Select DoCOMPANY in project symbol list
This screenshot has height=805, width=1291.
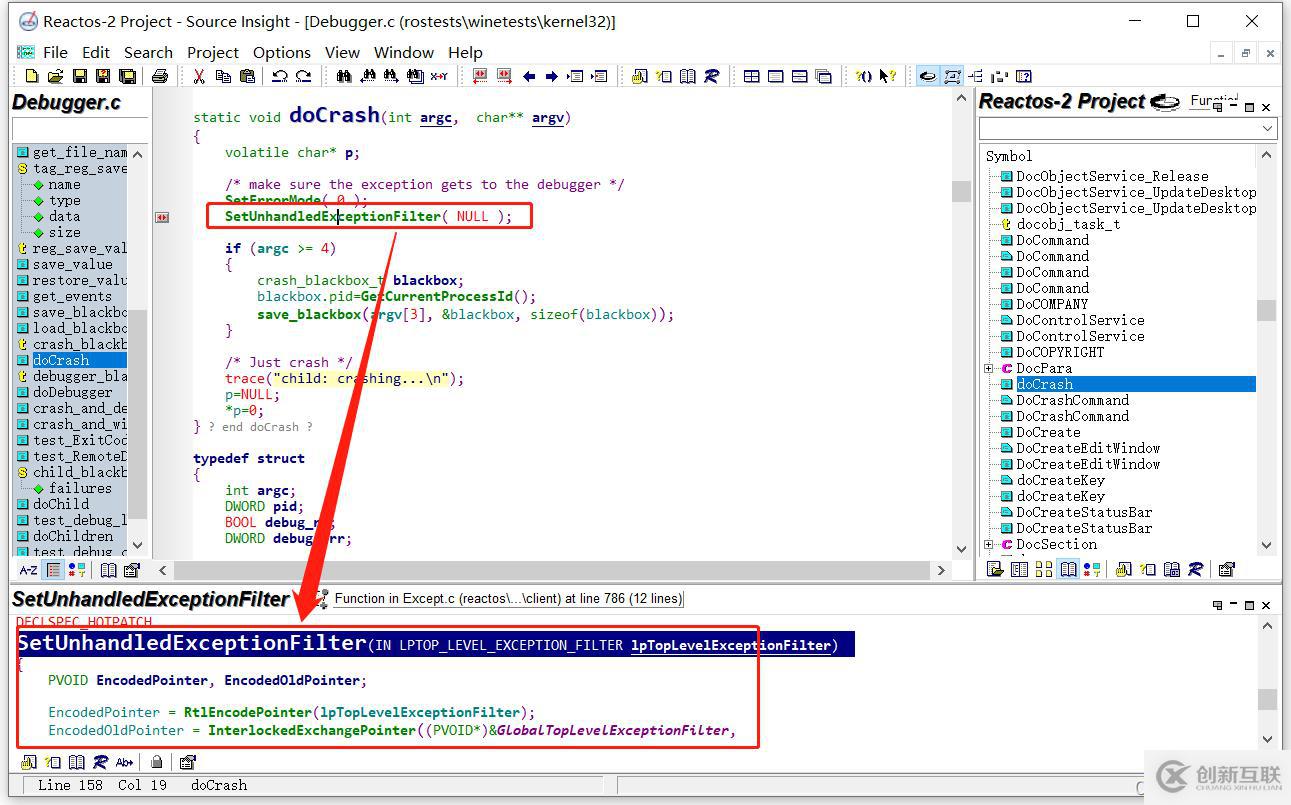click(x=1052, y=304)
